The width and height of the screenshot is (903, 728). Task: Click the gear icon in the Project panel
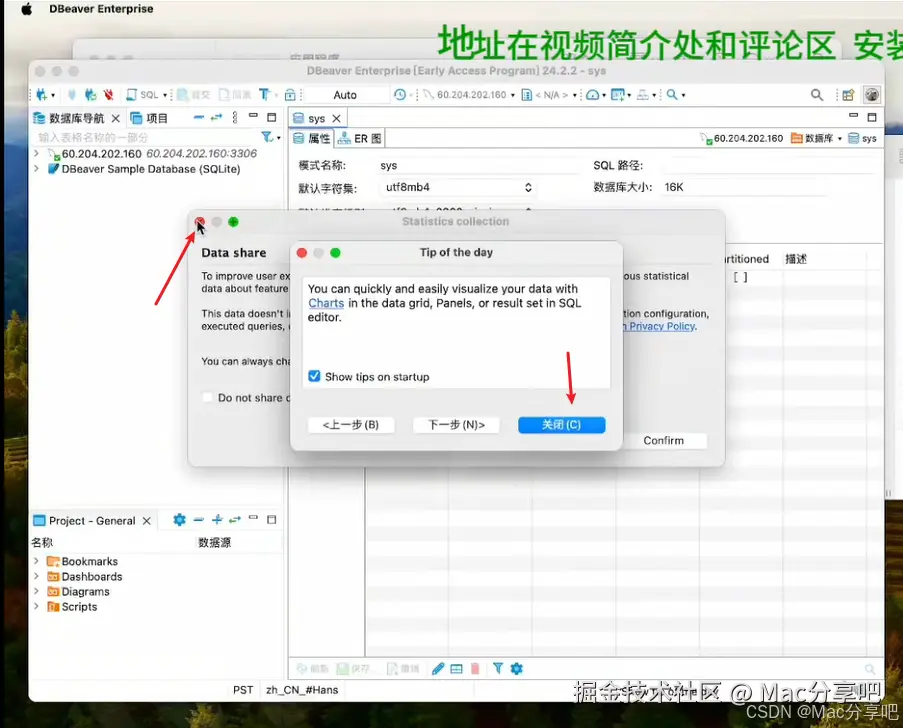[x=178, y=519]
